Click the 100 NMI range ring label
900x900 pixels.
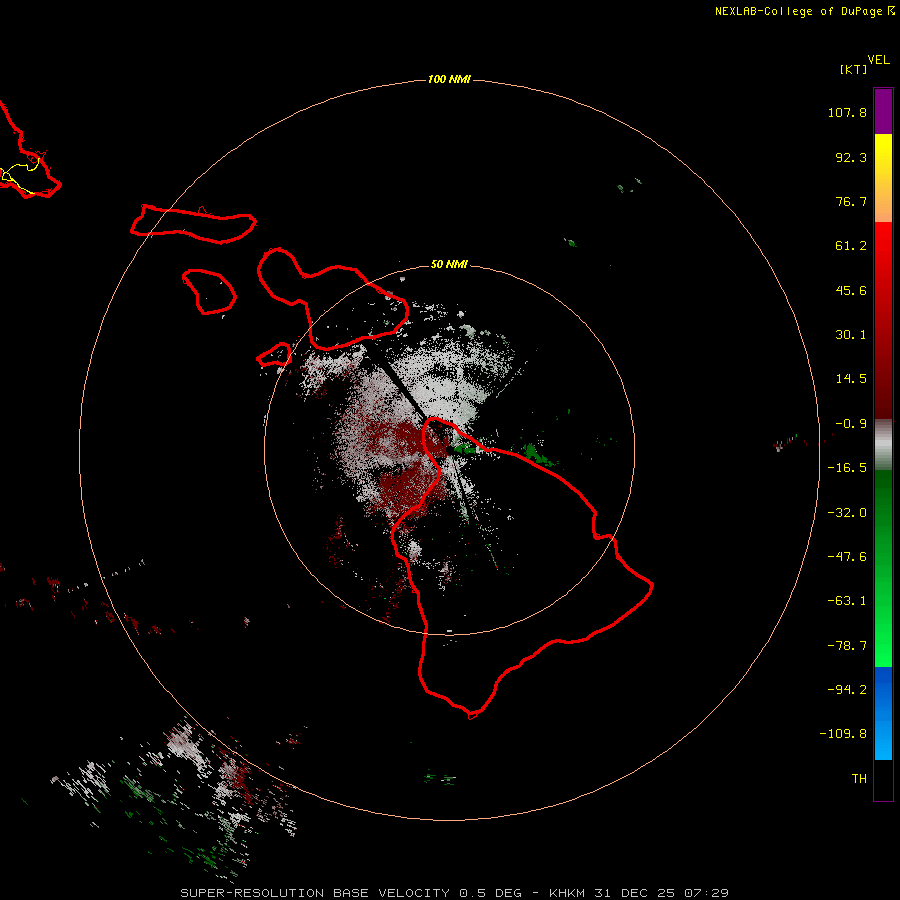point(449,79)
